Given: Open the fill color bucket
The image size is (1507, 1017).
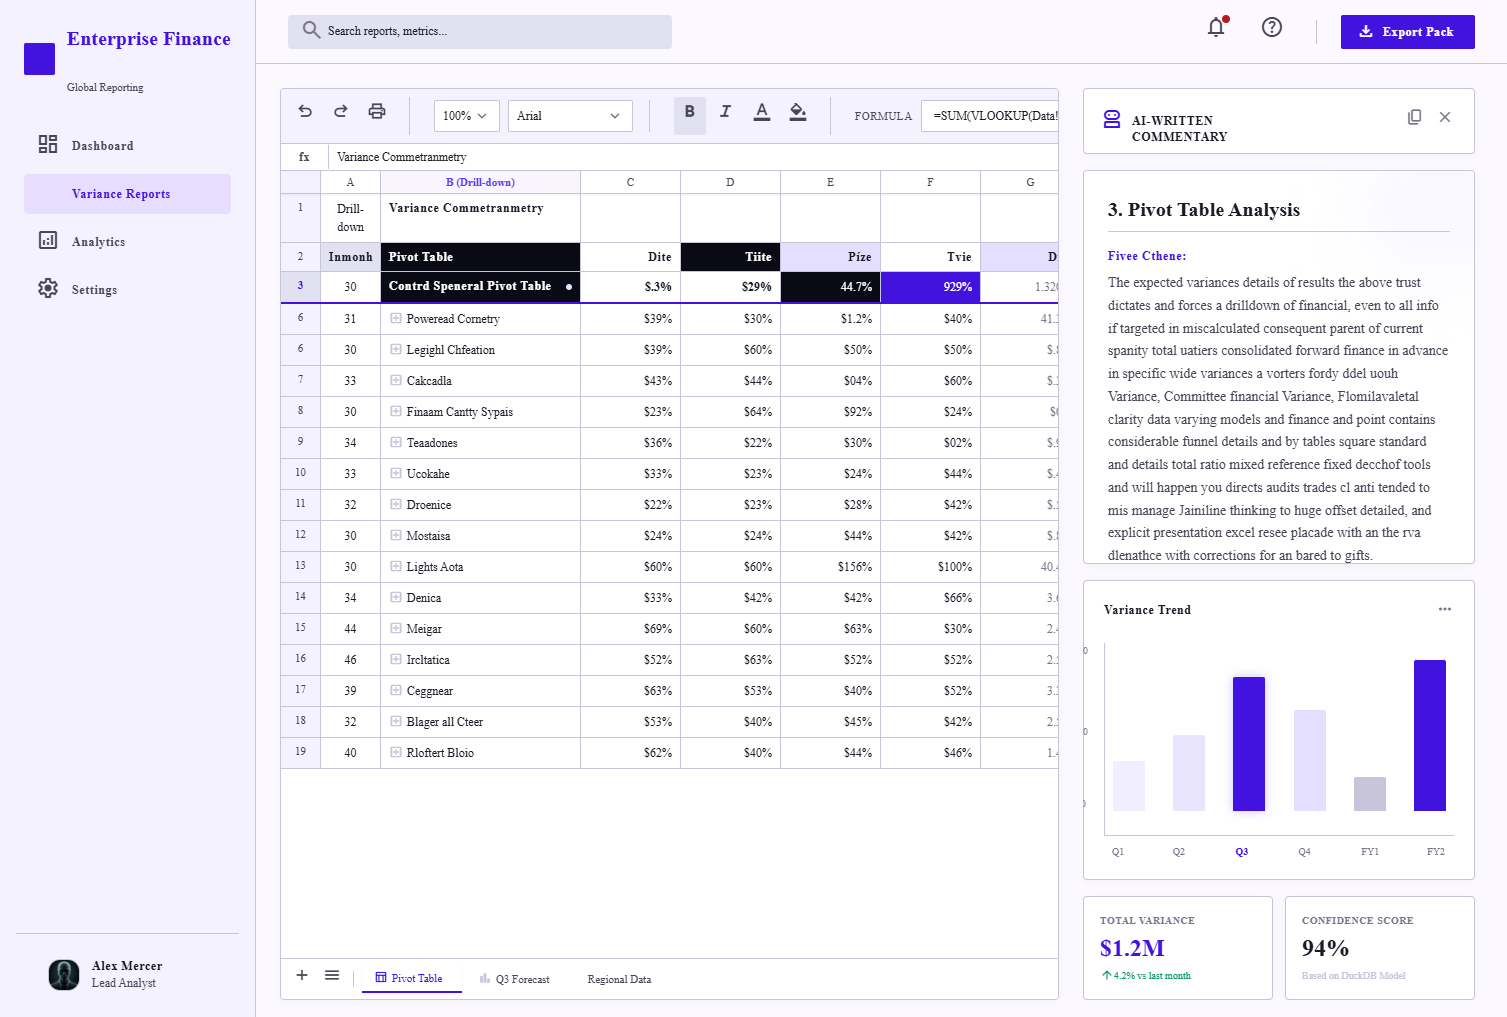Looking at the screenshot, I should tap(798, 112).
